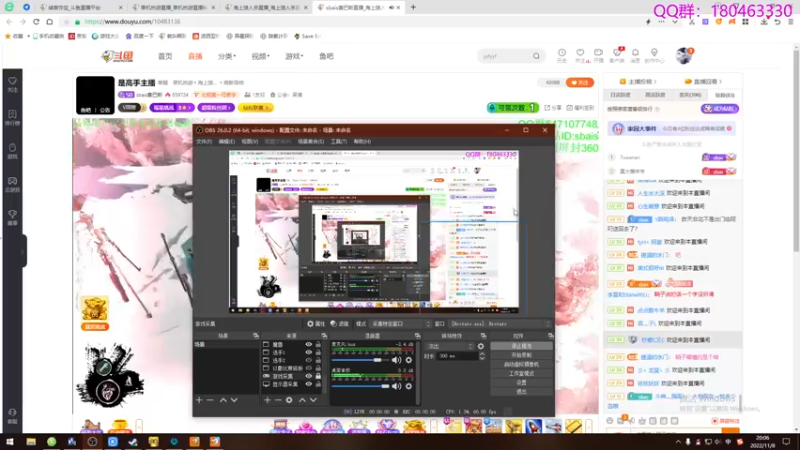Toggle lock on 游戏采集 source

tap(318, 376)
